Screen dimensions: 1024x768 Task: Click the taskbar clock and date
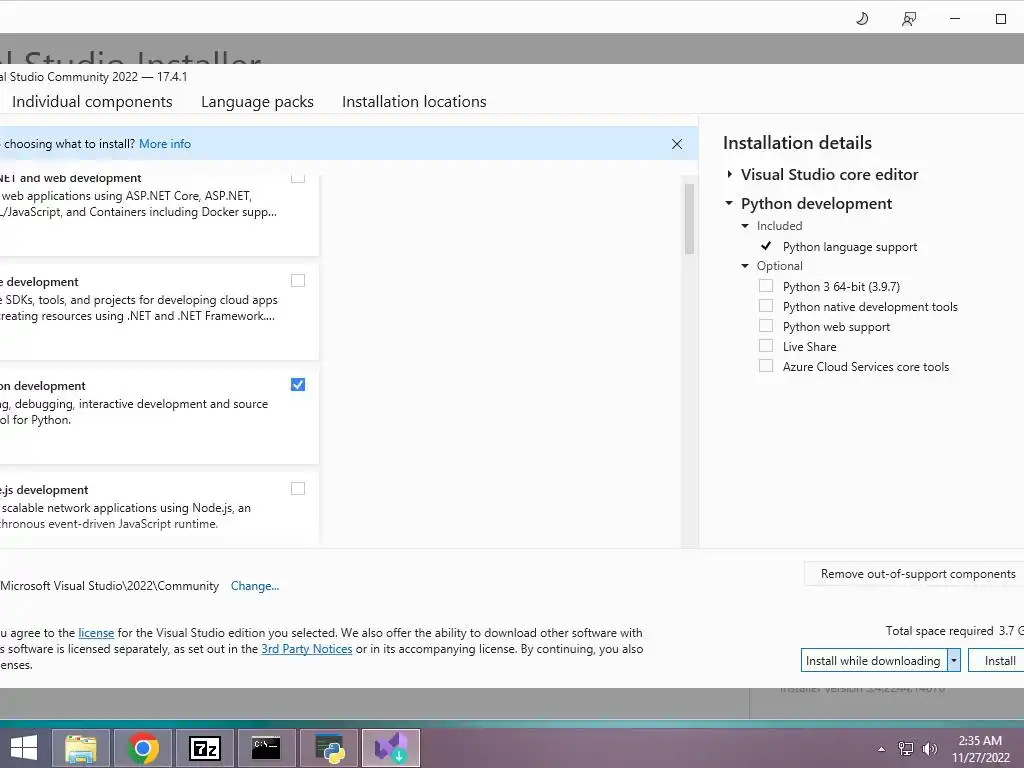[x=980, y=749]
